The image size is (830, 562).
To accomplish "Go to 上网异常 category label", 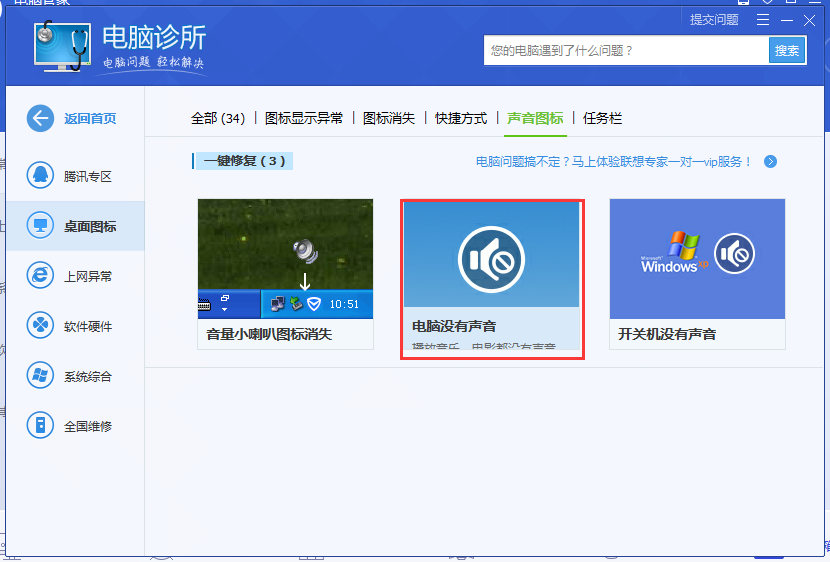I will tap(88, 276).
